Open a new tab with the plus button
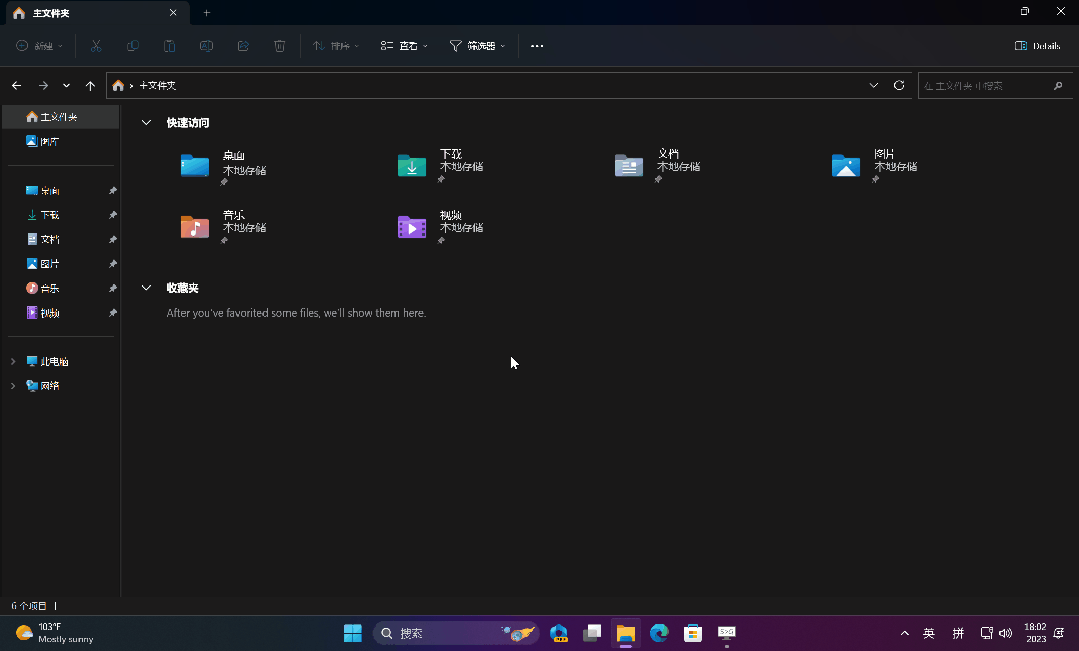This screenshot has height=651, width=1079. pos(206,13)
